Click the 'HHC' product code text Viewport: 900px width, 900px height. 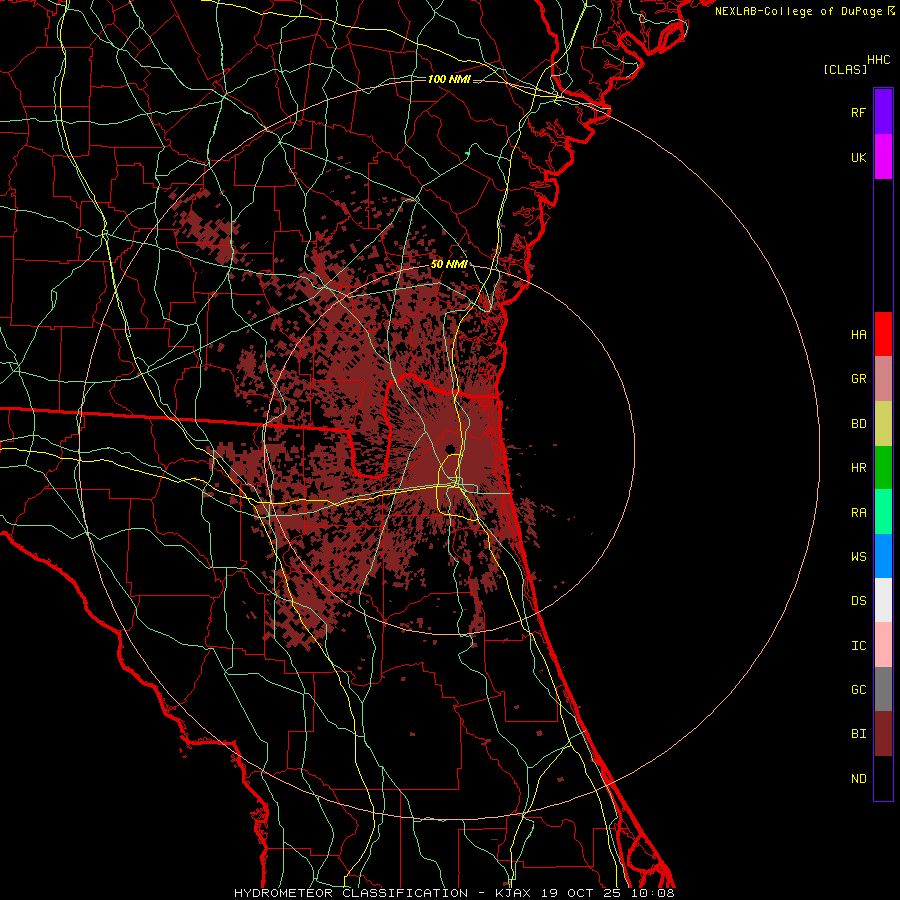pos(879,60)
